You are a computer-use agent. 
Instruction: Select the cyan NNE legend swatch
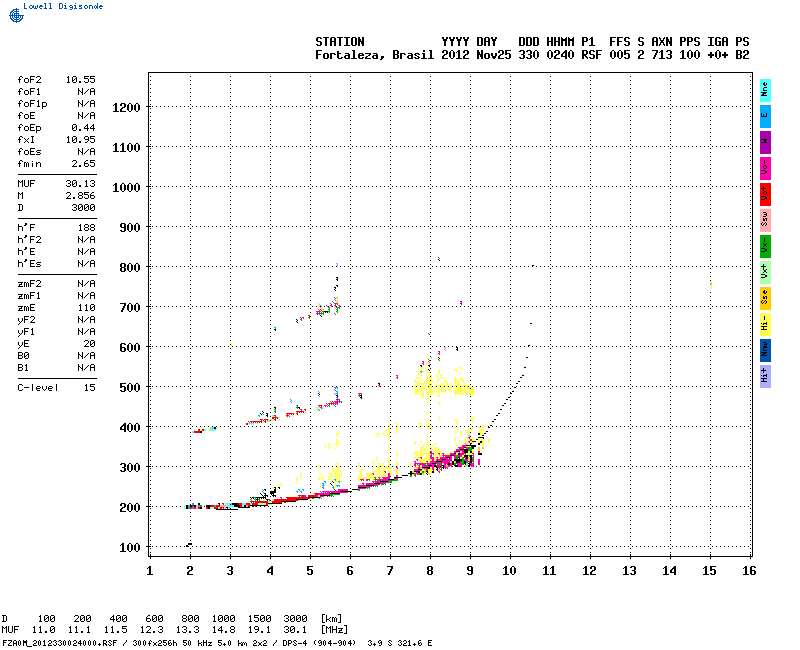coord(765,90)
